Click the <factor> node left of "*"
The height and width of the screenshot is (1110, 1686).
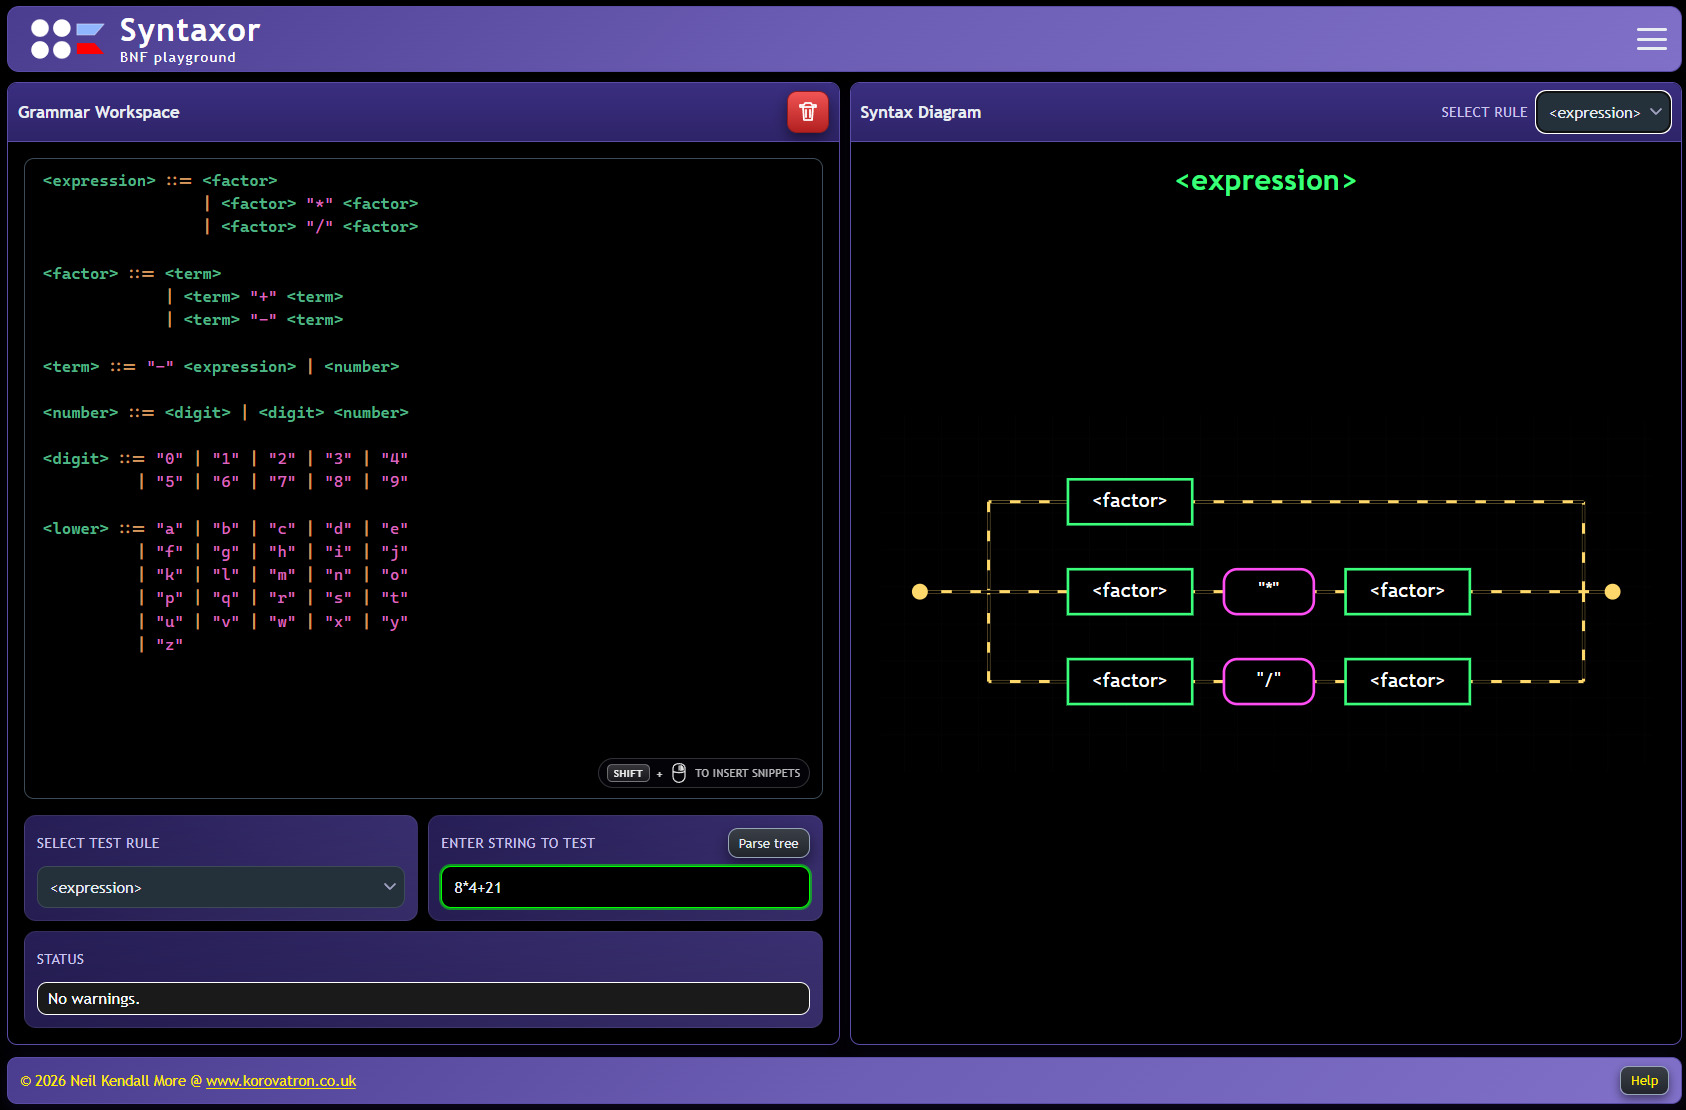[1130, 591]
